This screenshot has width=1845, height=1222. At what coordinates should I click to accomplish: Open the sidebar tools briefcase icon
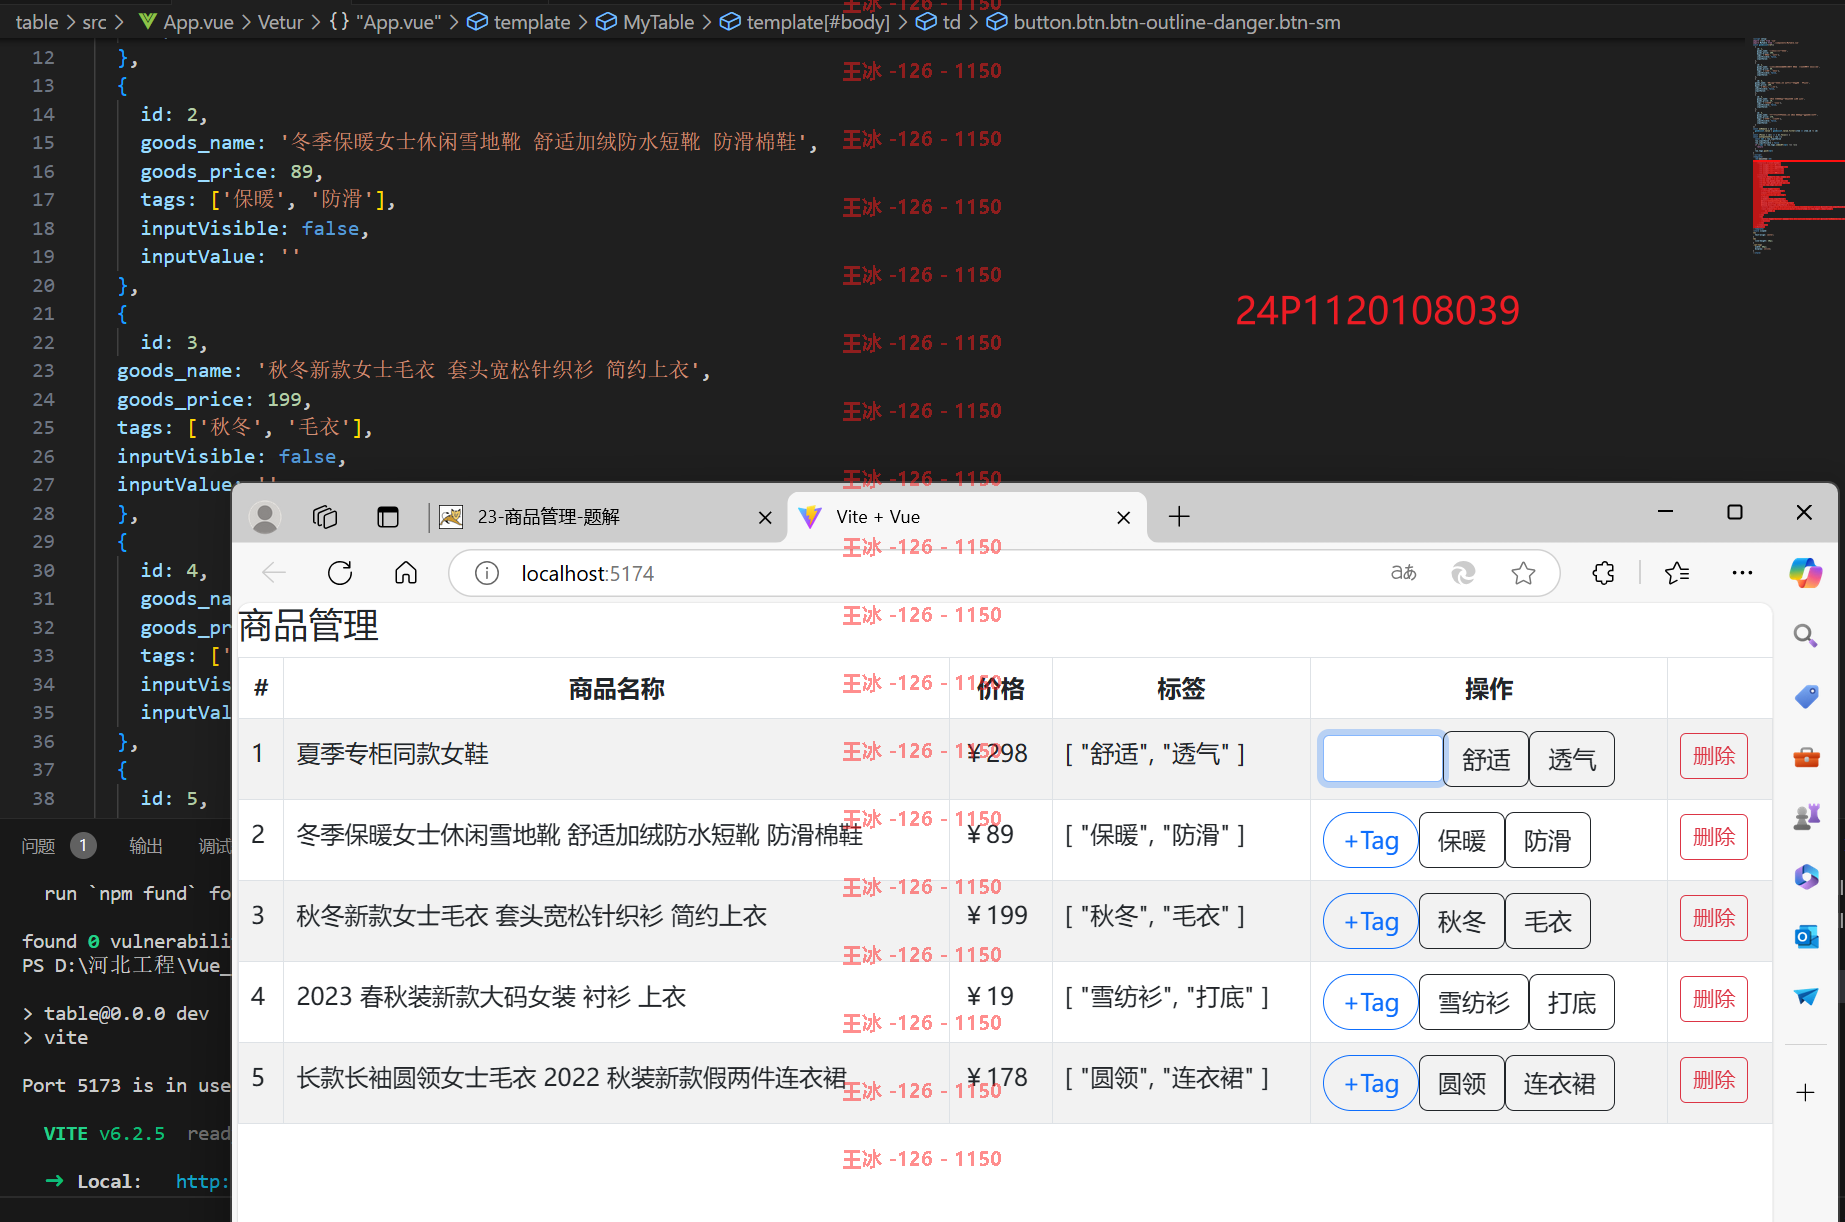click(1806, 757)
